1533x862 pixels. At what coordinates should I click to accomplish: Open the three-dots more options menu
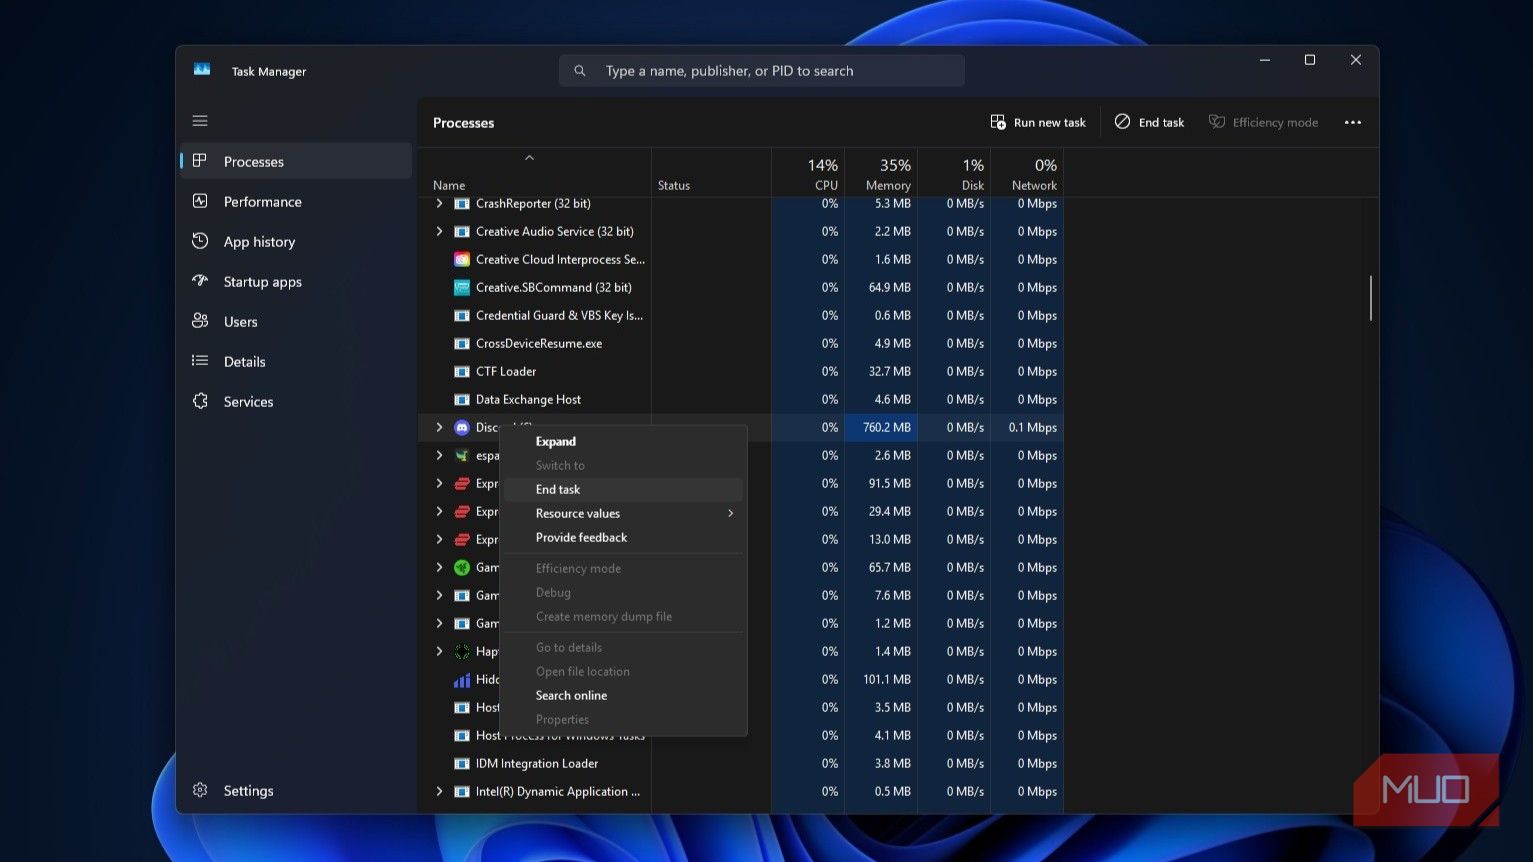1353,122
